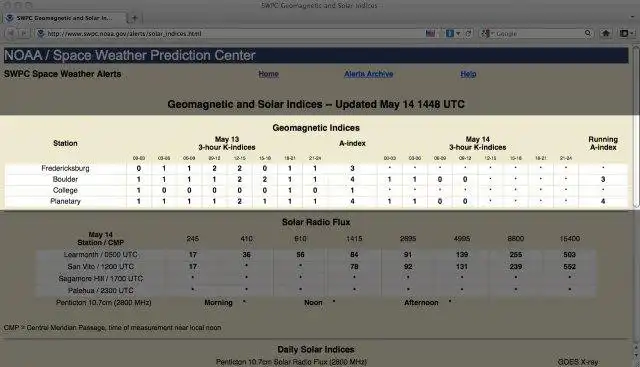Select the SWPC Geomagnetic and Solar tab

[x=64, y=18]
